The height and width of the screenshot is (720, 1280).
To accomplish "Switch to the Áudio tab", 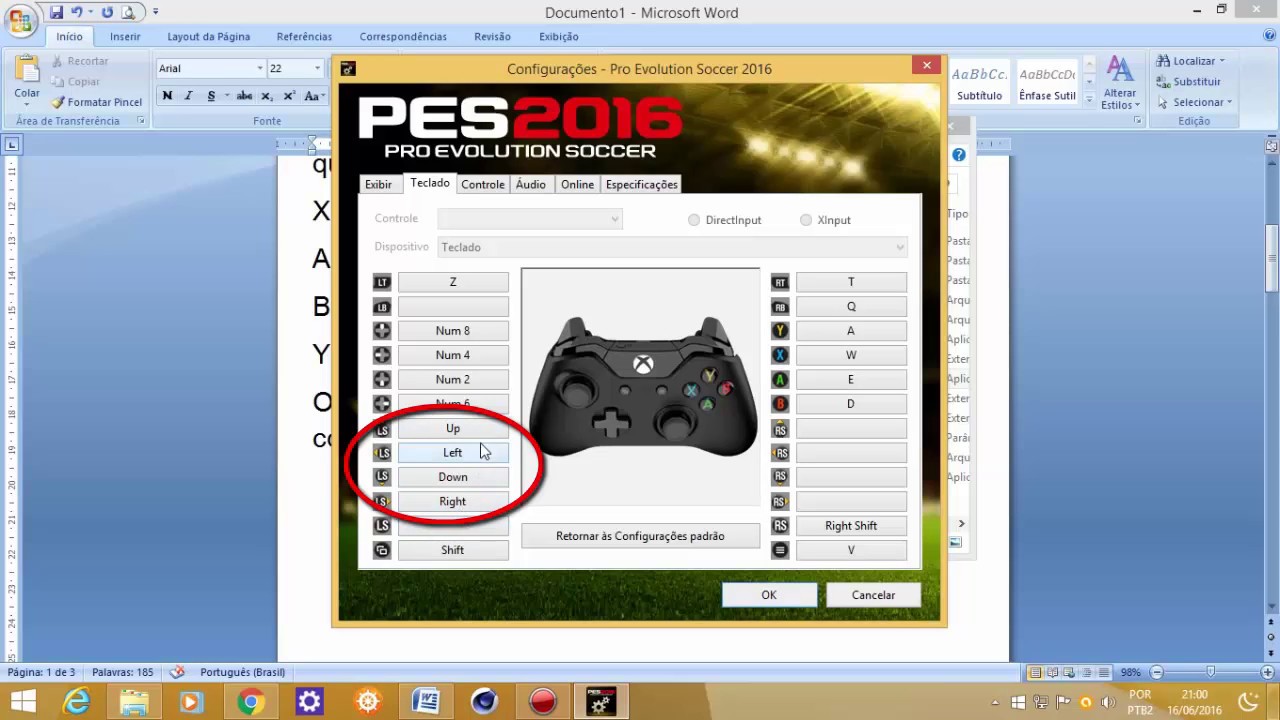I will pyautogui.click(x=531, y=184).
